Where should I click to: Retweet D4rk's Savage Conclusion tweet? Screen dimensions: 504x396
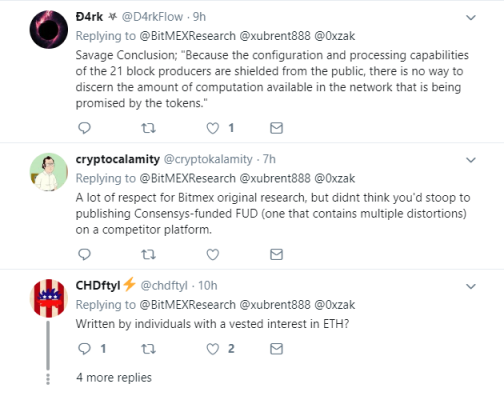point(148,128)
